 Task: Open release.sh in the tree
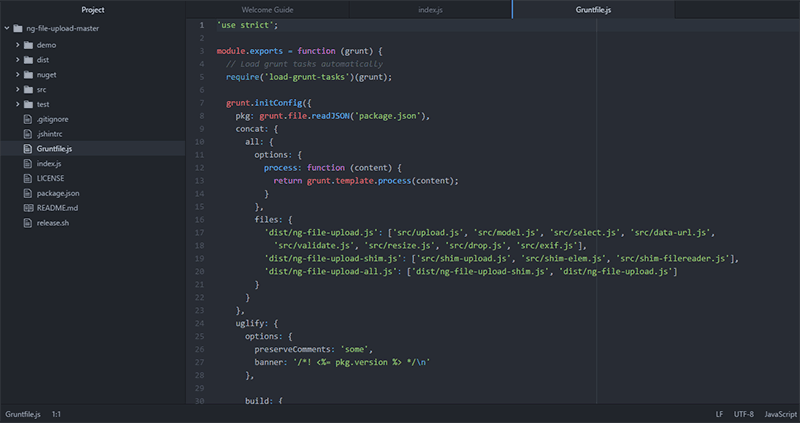[53, 222]
